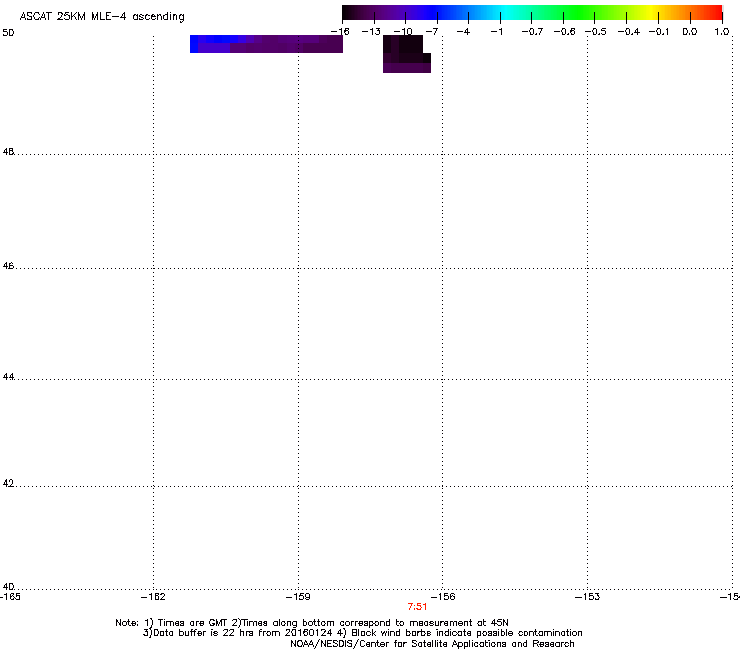The height and width of the screenshot is (650, 740).
Task: Click latitude label 48
Action: pyautogui.click(x=8, y=152)
